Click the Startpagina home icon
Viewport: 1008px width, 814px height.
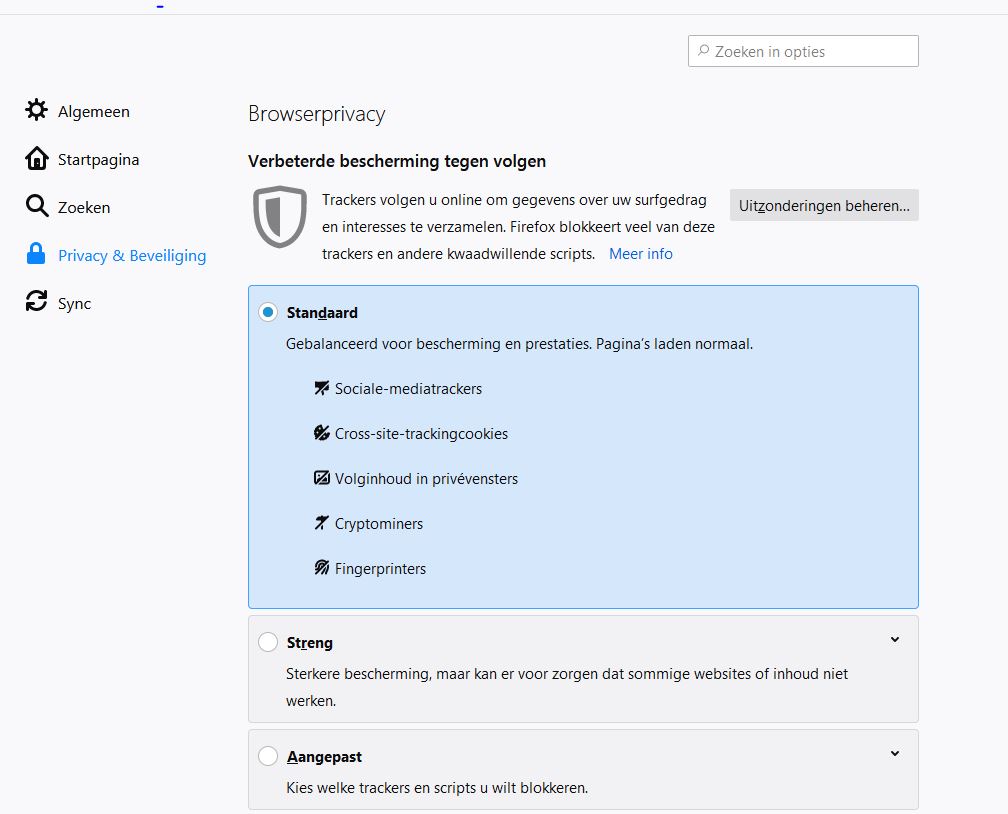point(37,159)
